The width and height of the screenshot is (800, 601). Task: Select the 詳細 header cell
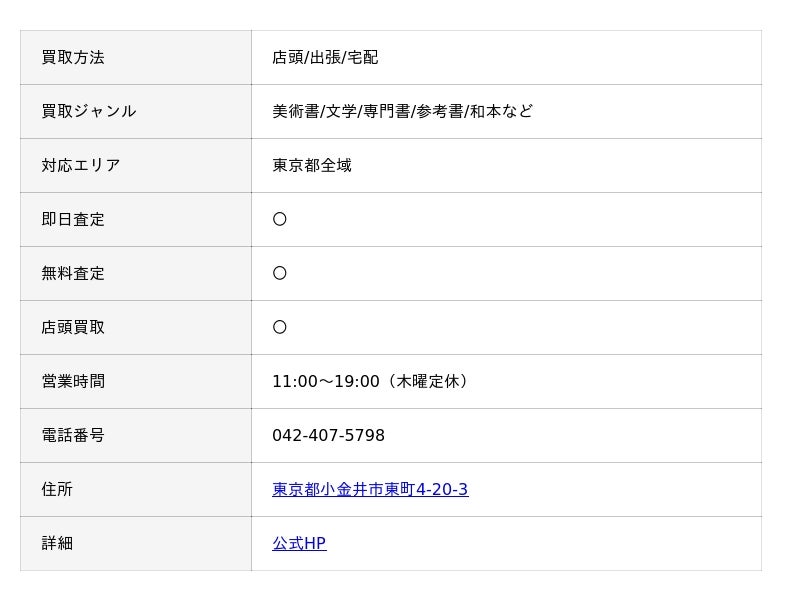[136, 544]
